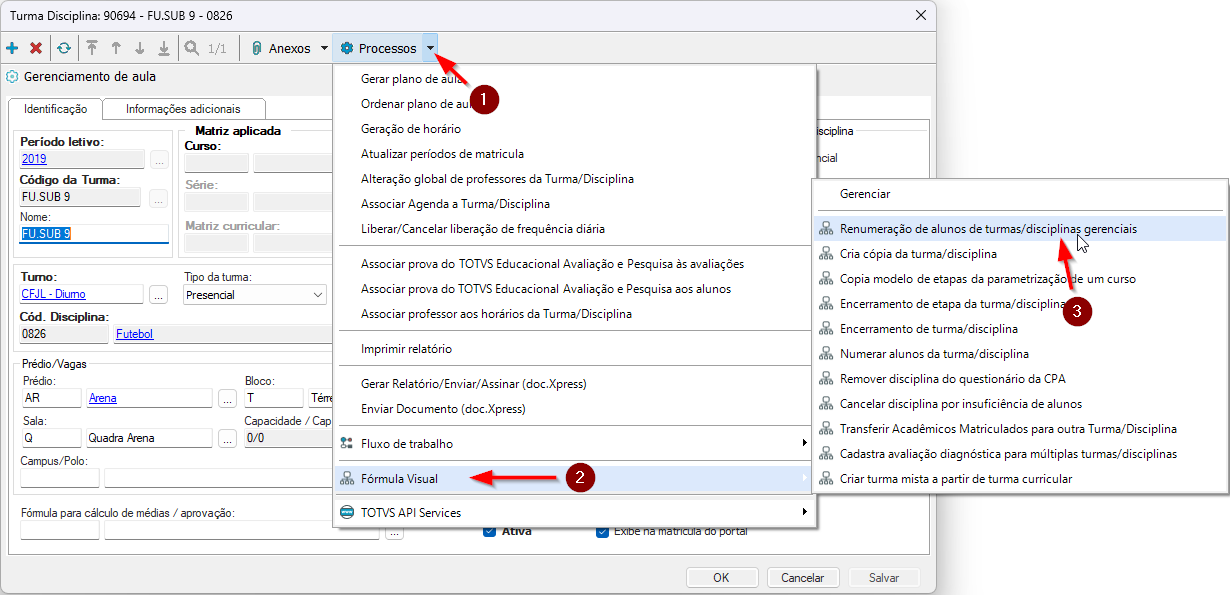Click the blue plus add record icon
This screenshot has height=595, width=1230.
12,48
